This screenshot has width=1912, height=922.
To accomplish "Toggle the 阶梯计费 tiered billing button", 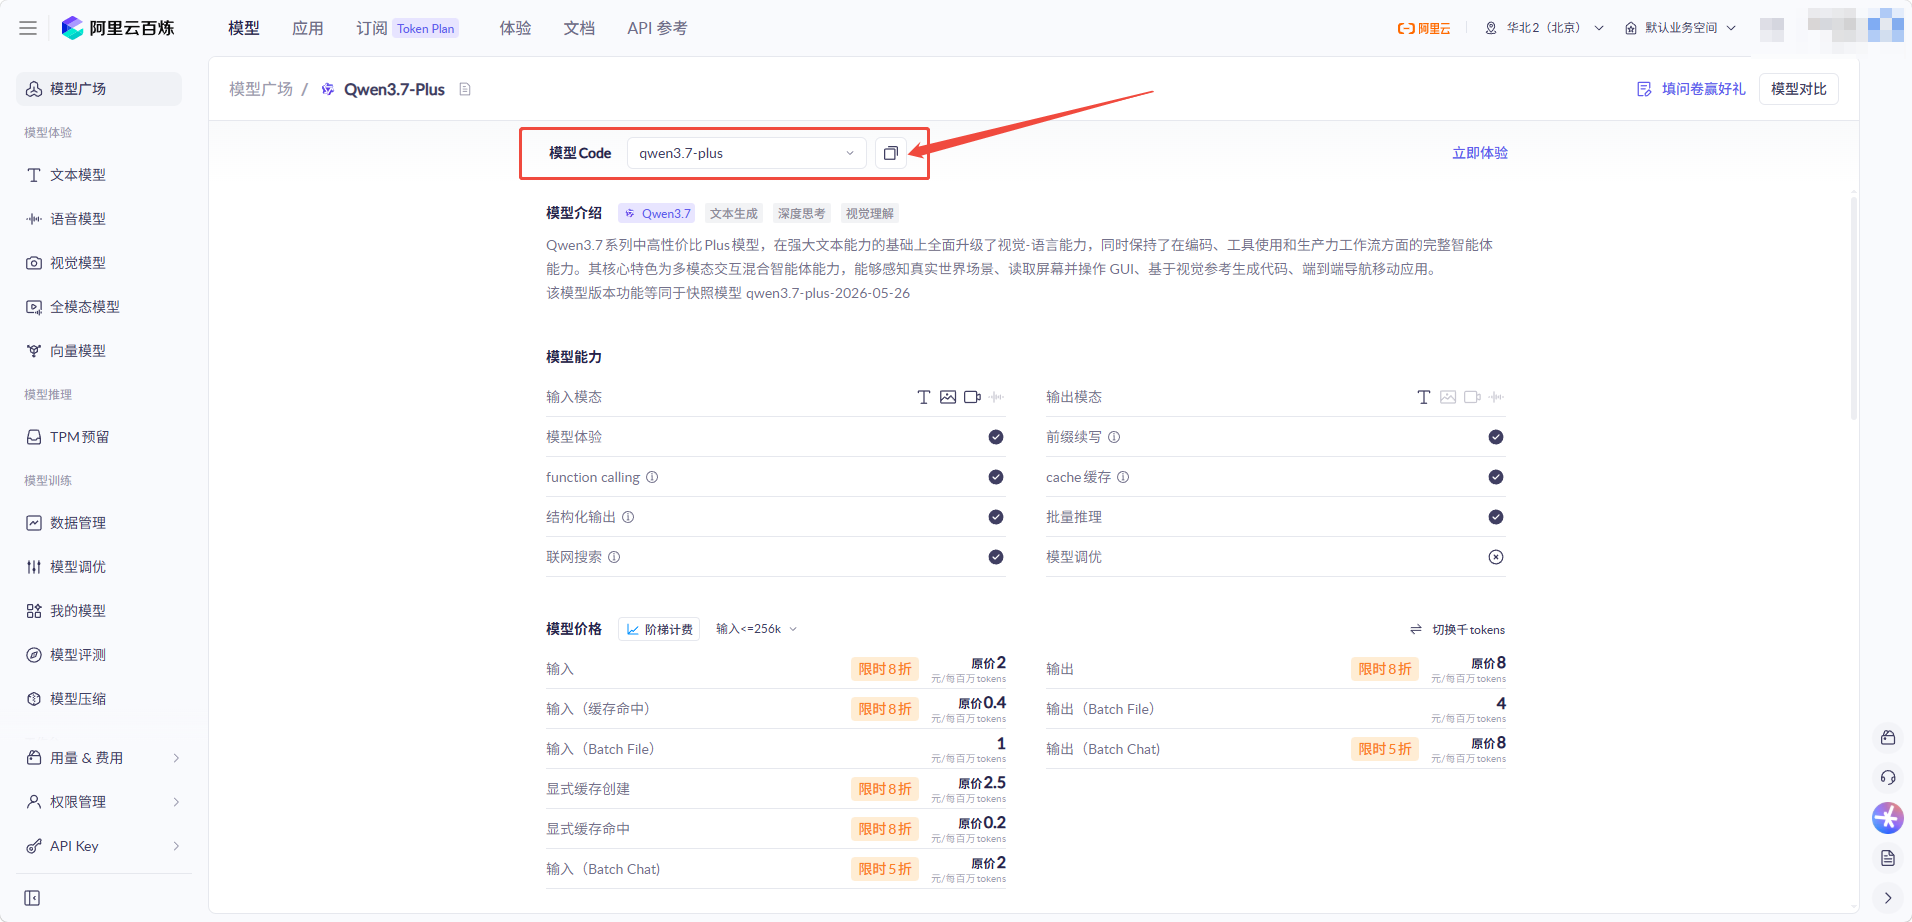I will (659, 629).
